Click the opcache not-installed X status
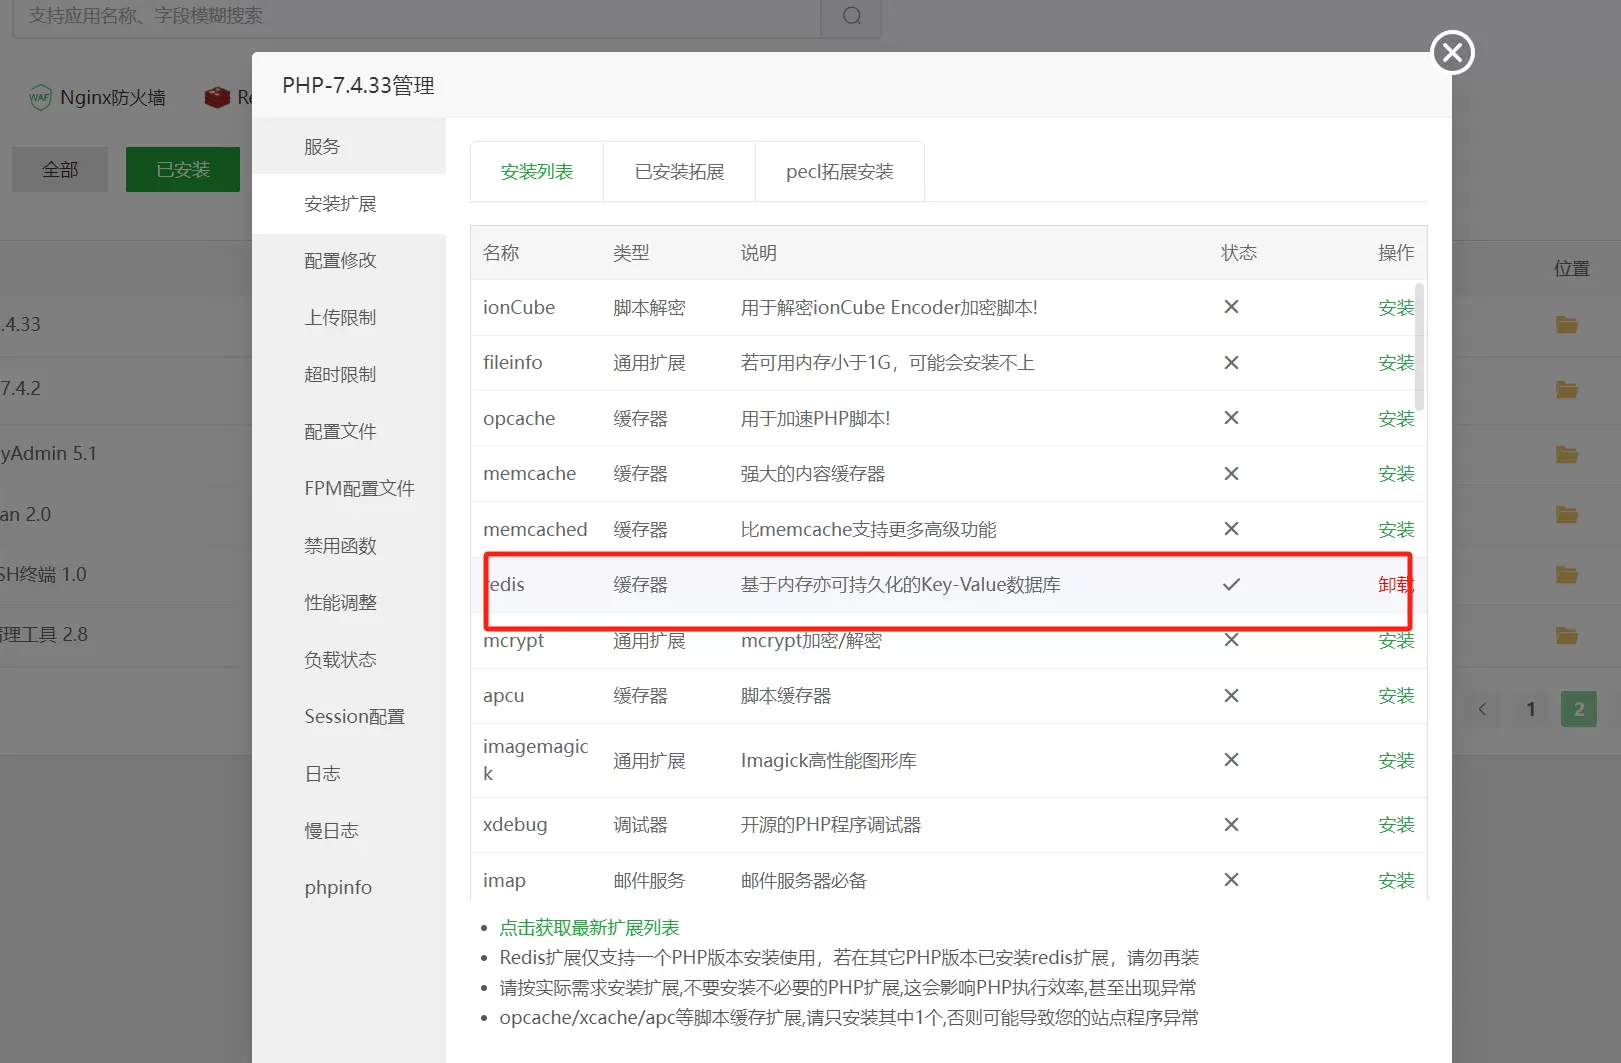The height and width of the screenshot is (1063, 1621). (1231, 418)
